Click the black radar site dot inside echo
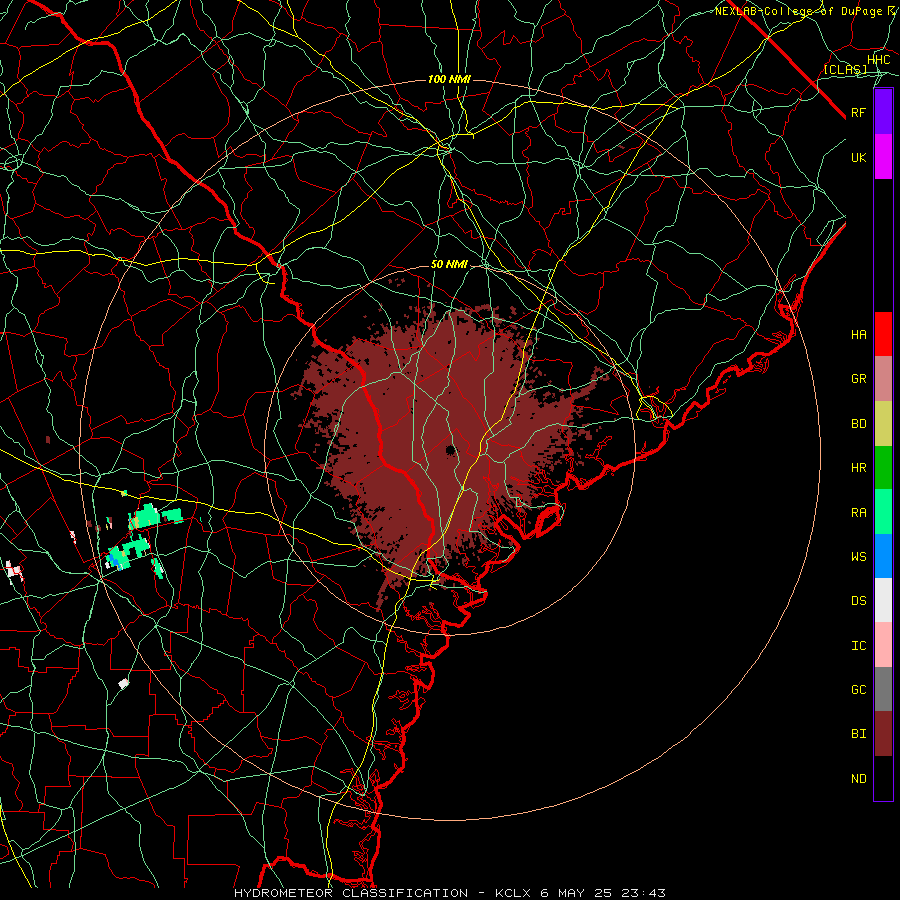Image resolution: width=900 pixels, height=900 pixels. click(451, 449)
